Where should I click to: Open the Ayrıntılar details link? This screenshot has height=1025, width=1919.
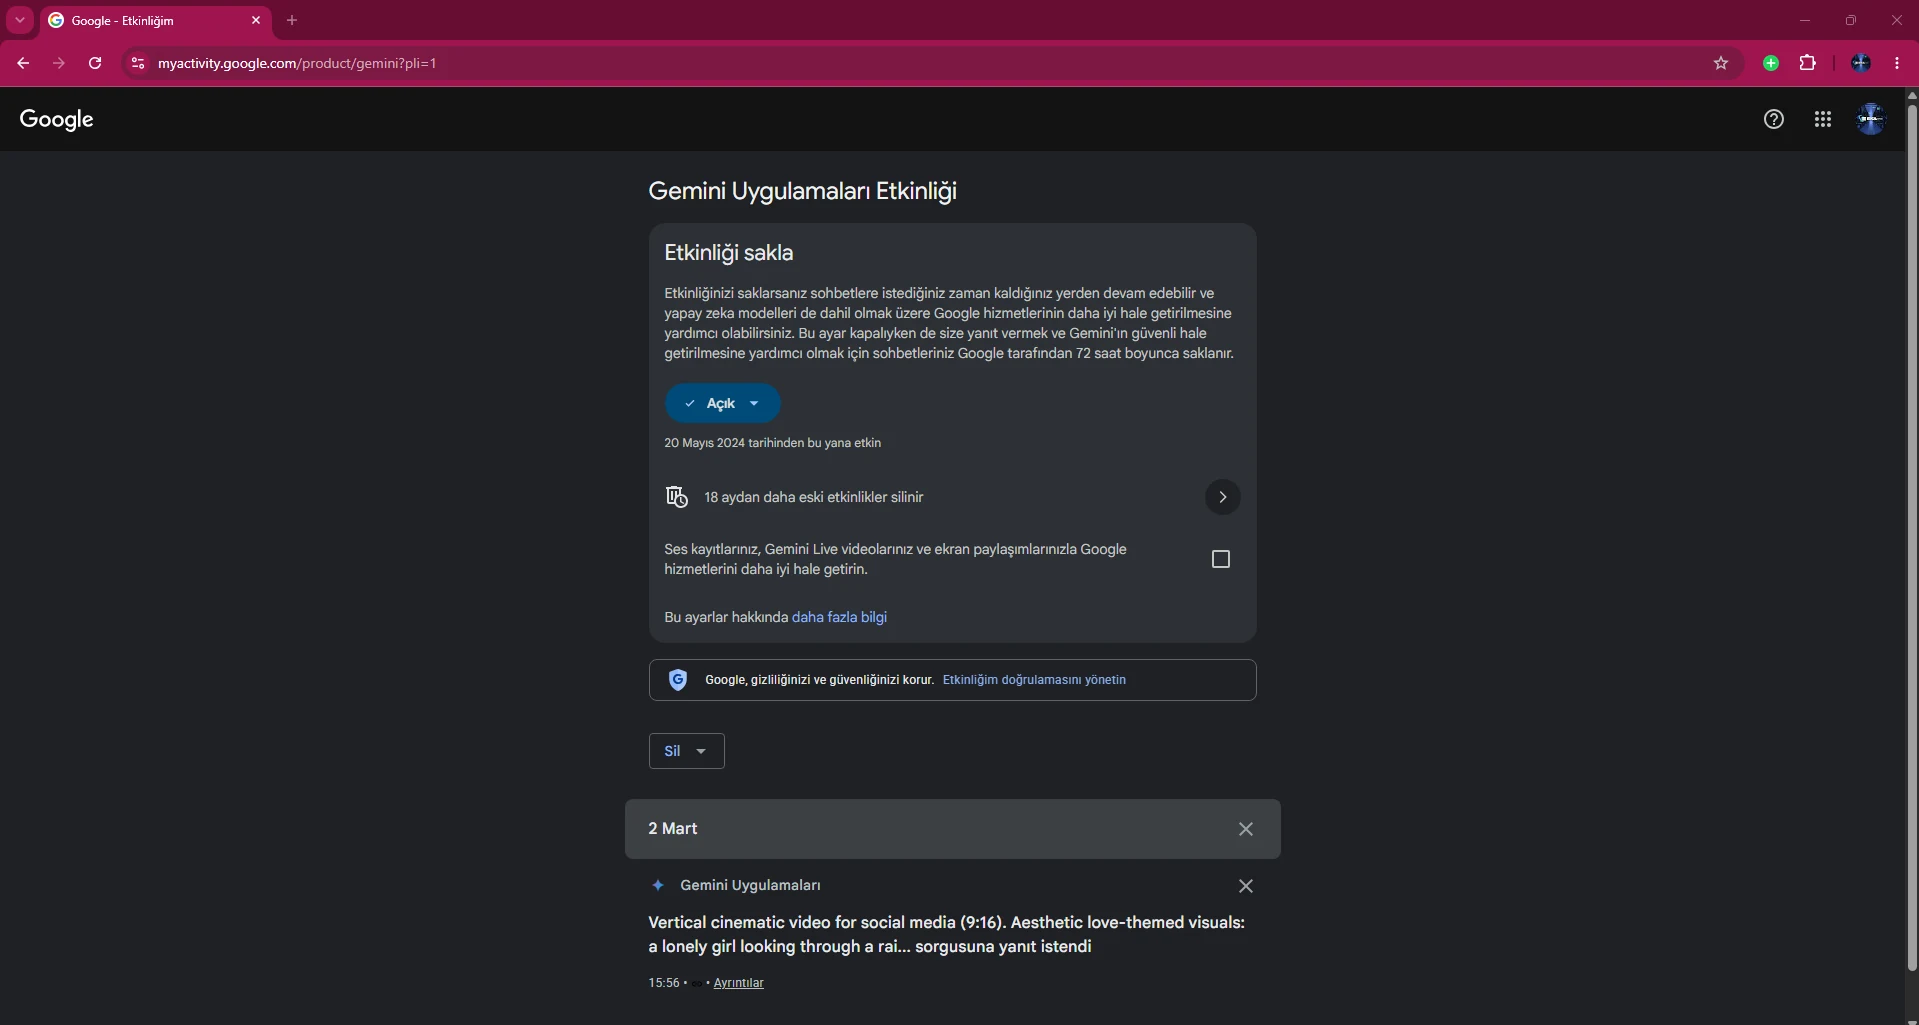(739, 983)
